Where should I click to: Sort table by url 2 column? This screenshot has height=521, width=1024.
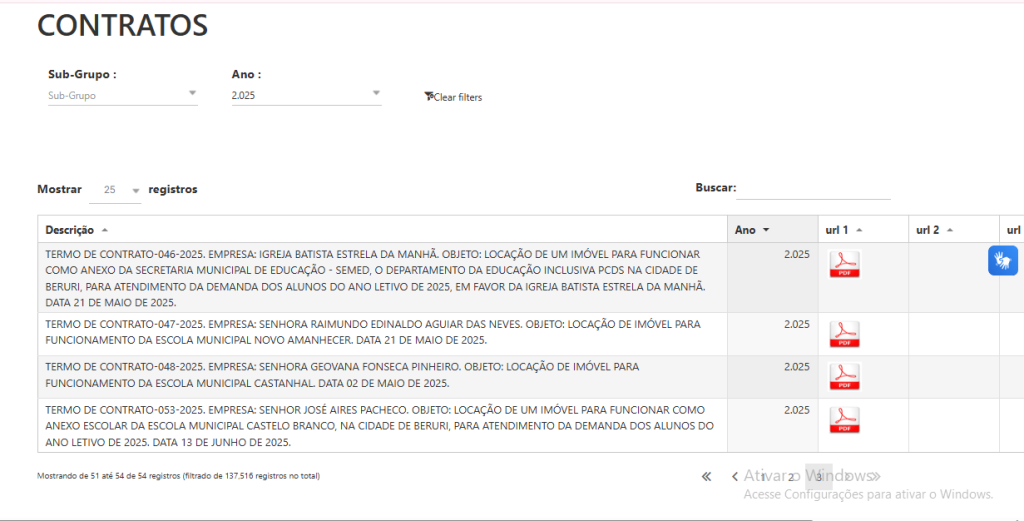tap(934, 230)
